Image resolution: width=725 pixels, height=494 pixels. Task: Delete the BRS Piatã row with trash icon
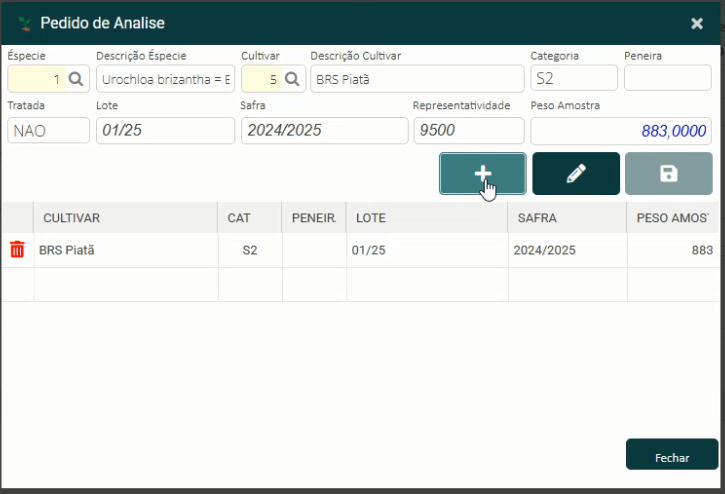[17, 250]
